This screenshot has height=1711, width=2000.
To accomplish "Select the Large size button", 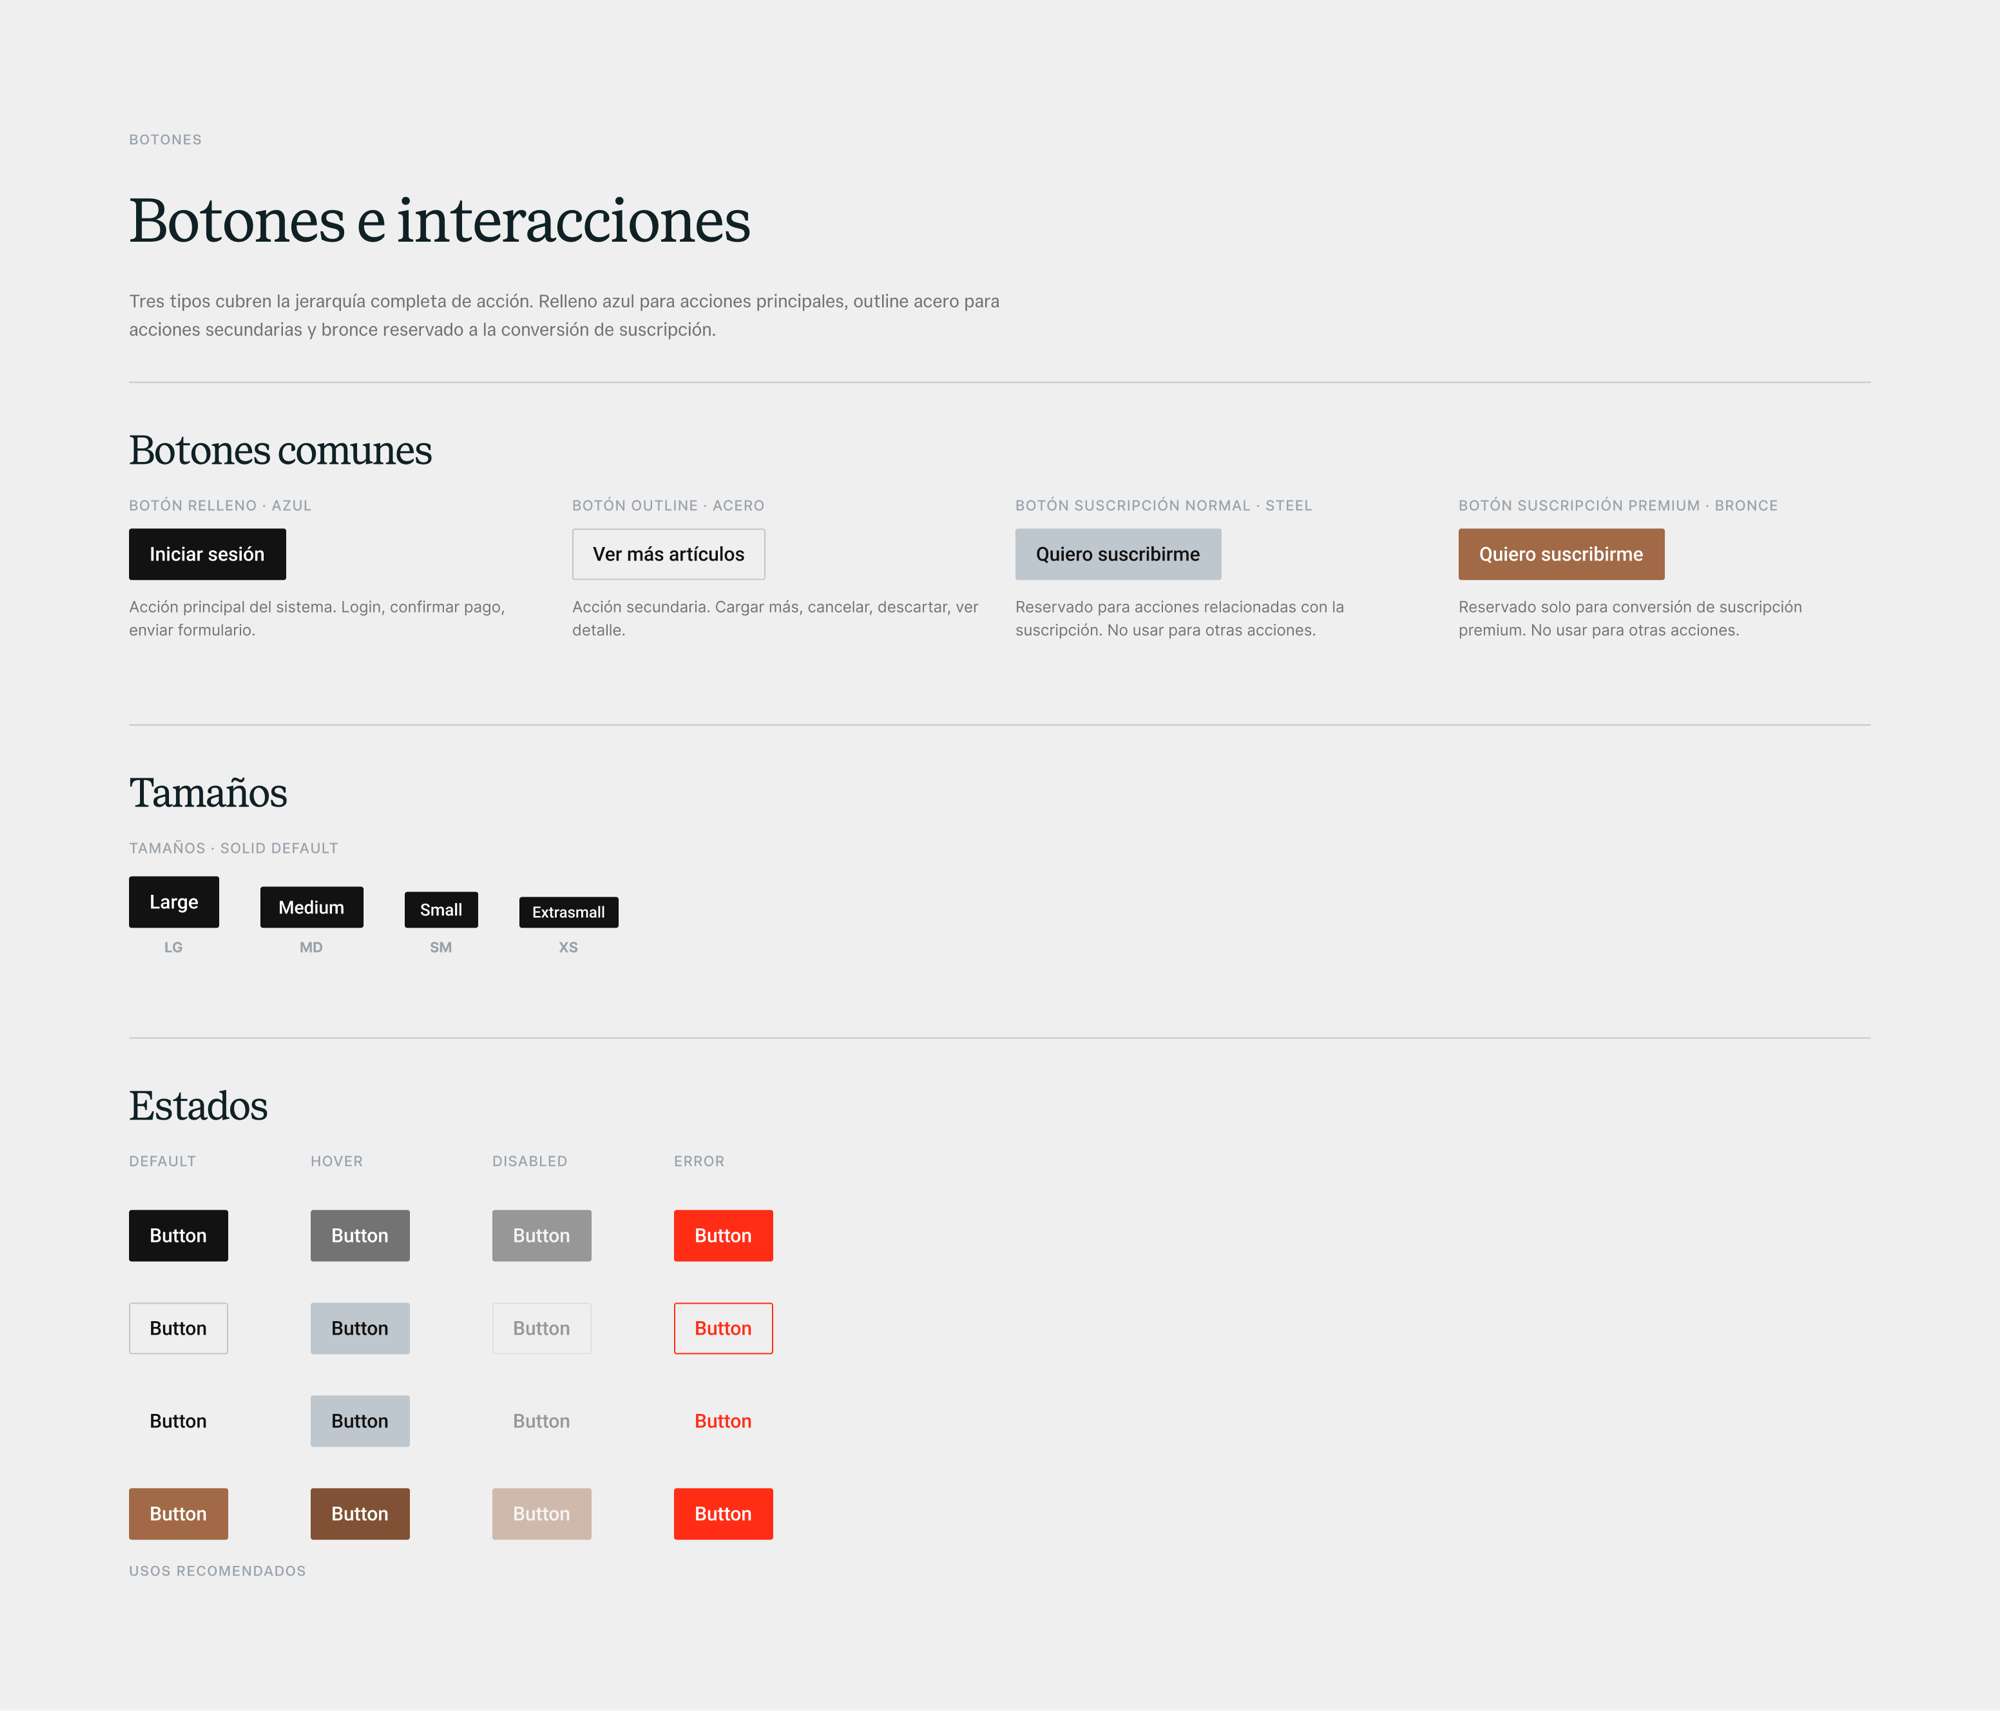I will tap(174, 902).
